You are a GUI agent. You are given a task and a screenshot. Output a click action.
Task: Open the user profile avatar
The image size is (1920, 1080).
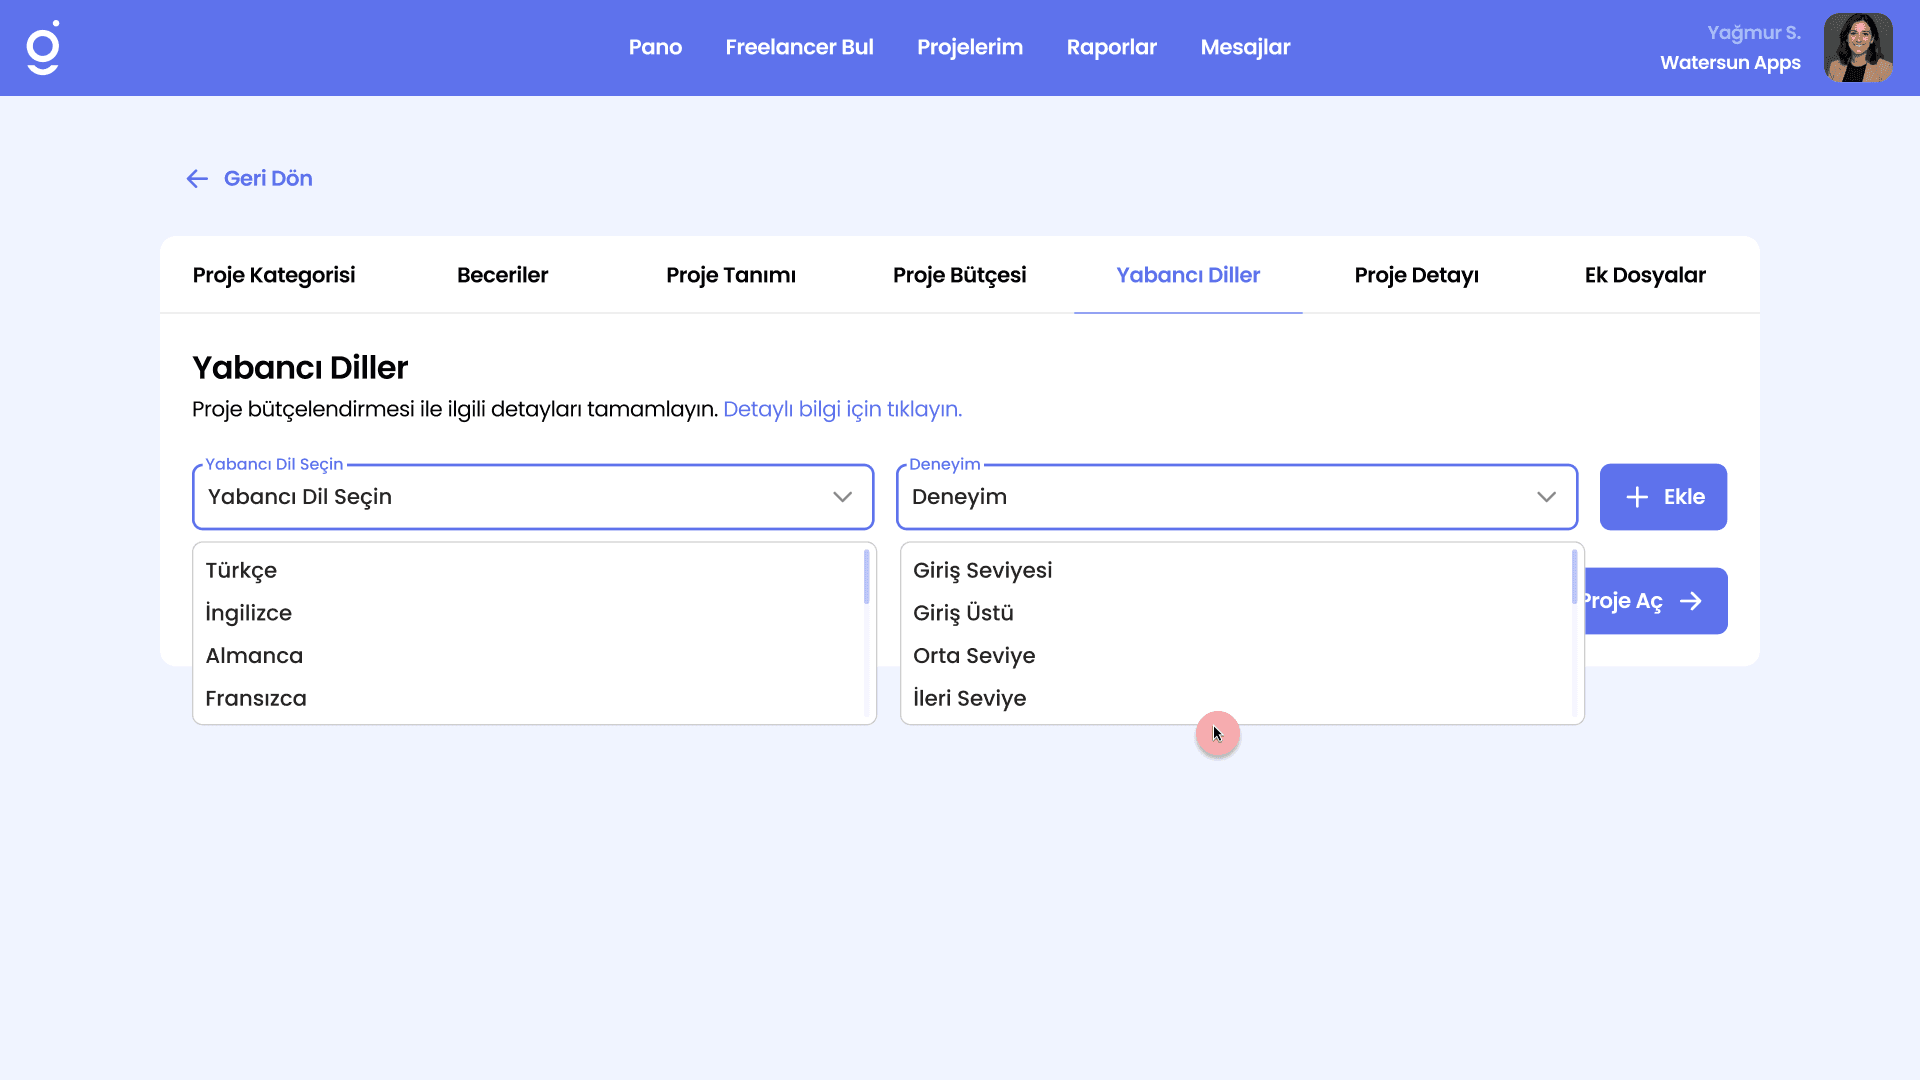tap(1857, 48)
